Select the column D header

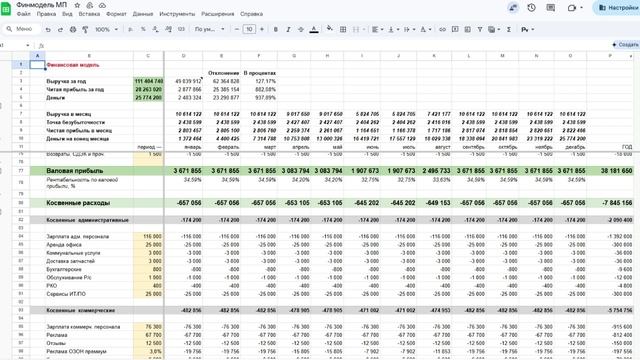click(183, 56)
